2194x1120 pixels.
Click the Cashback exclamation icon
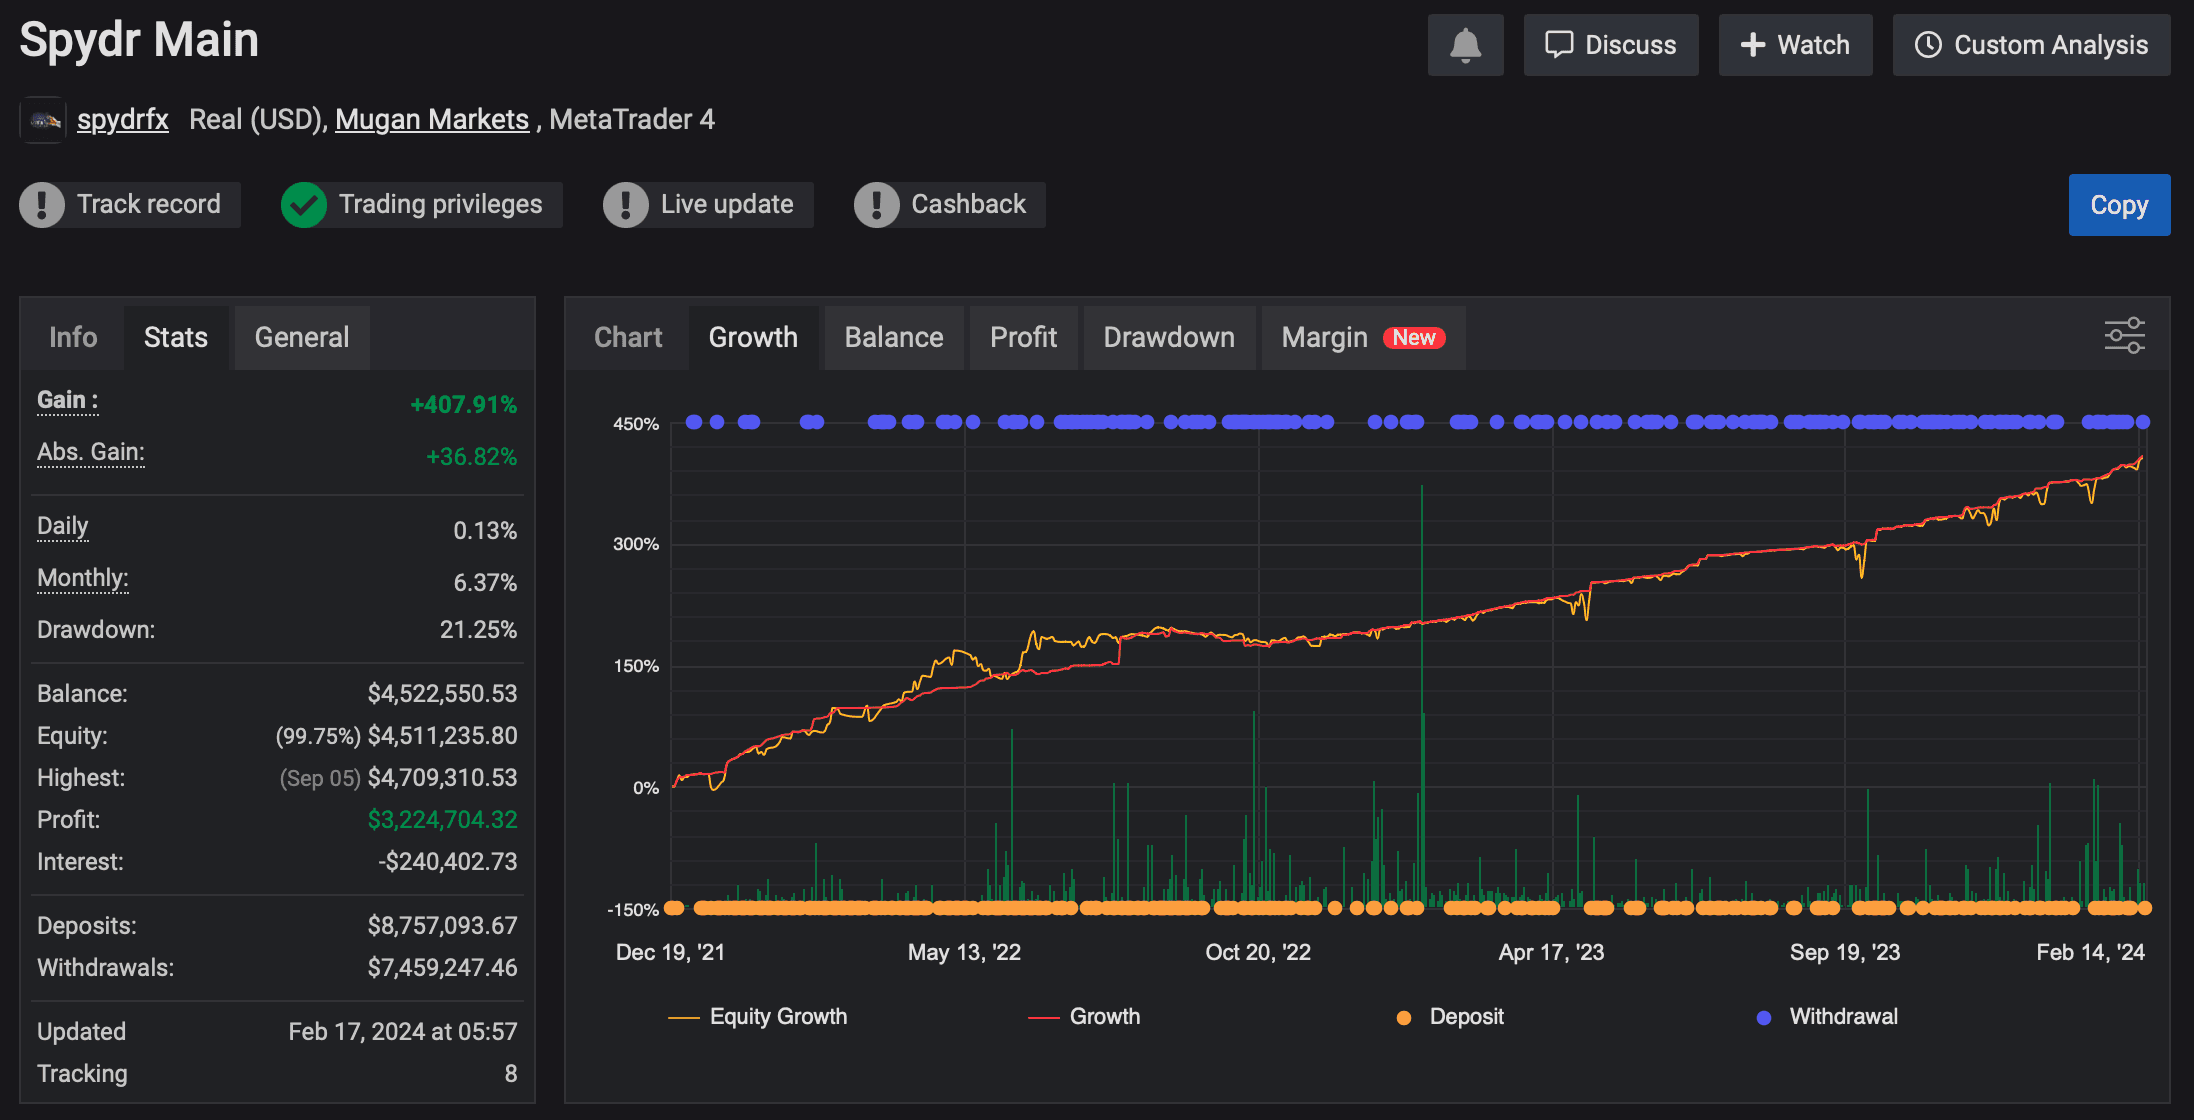tap(877, 205)
